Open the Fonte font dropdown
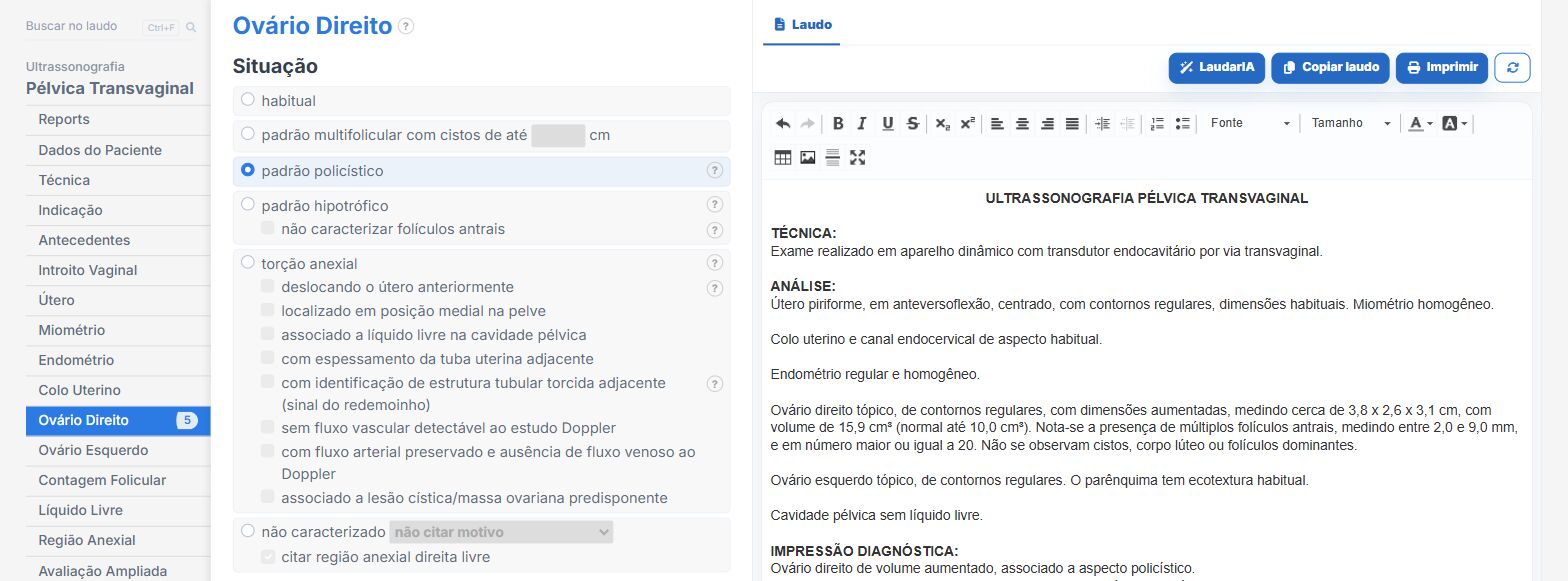 click(x=1250, y=123)
